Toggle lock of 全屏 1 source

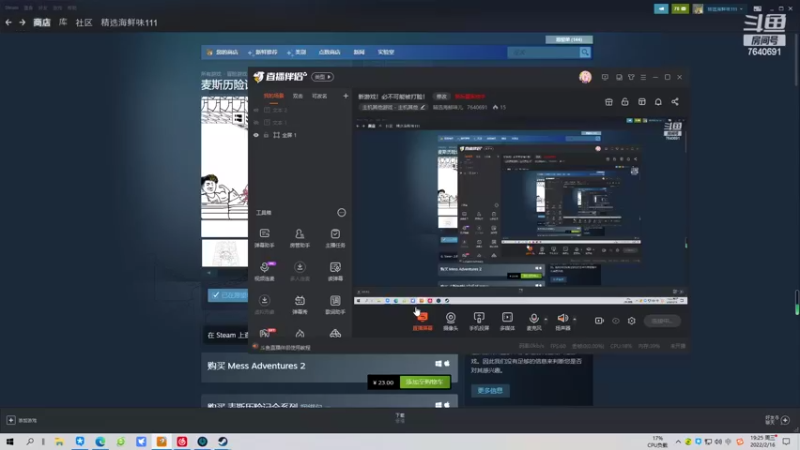pyautogui.click(x=266, y=135)
